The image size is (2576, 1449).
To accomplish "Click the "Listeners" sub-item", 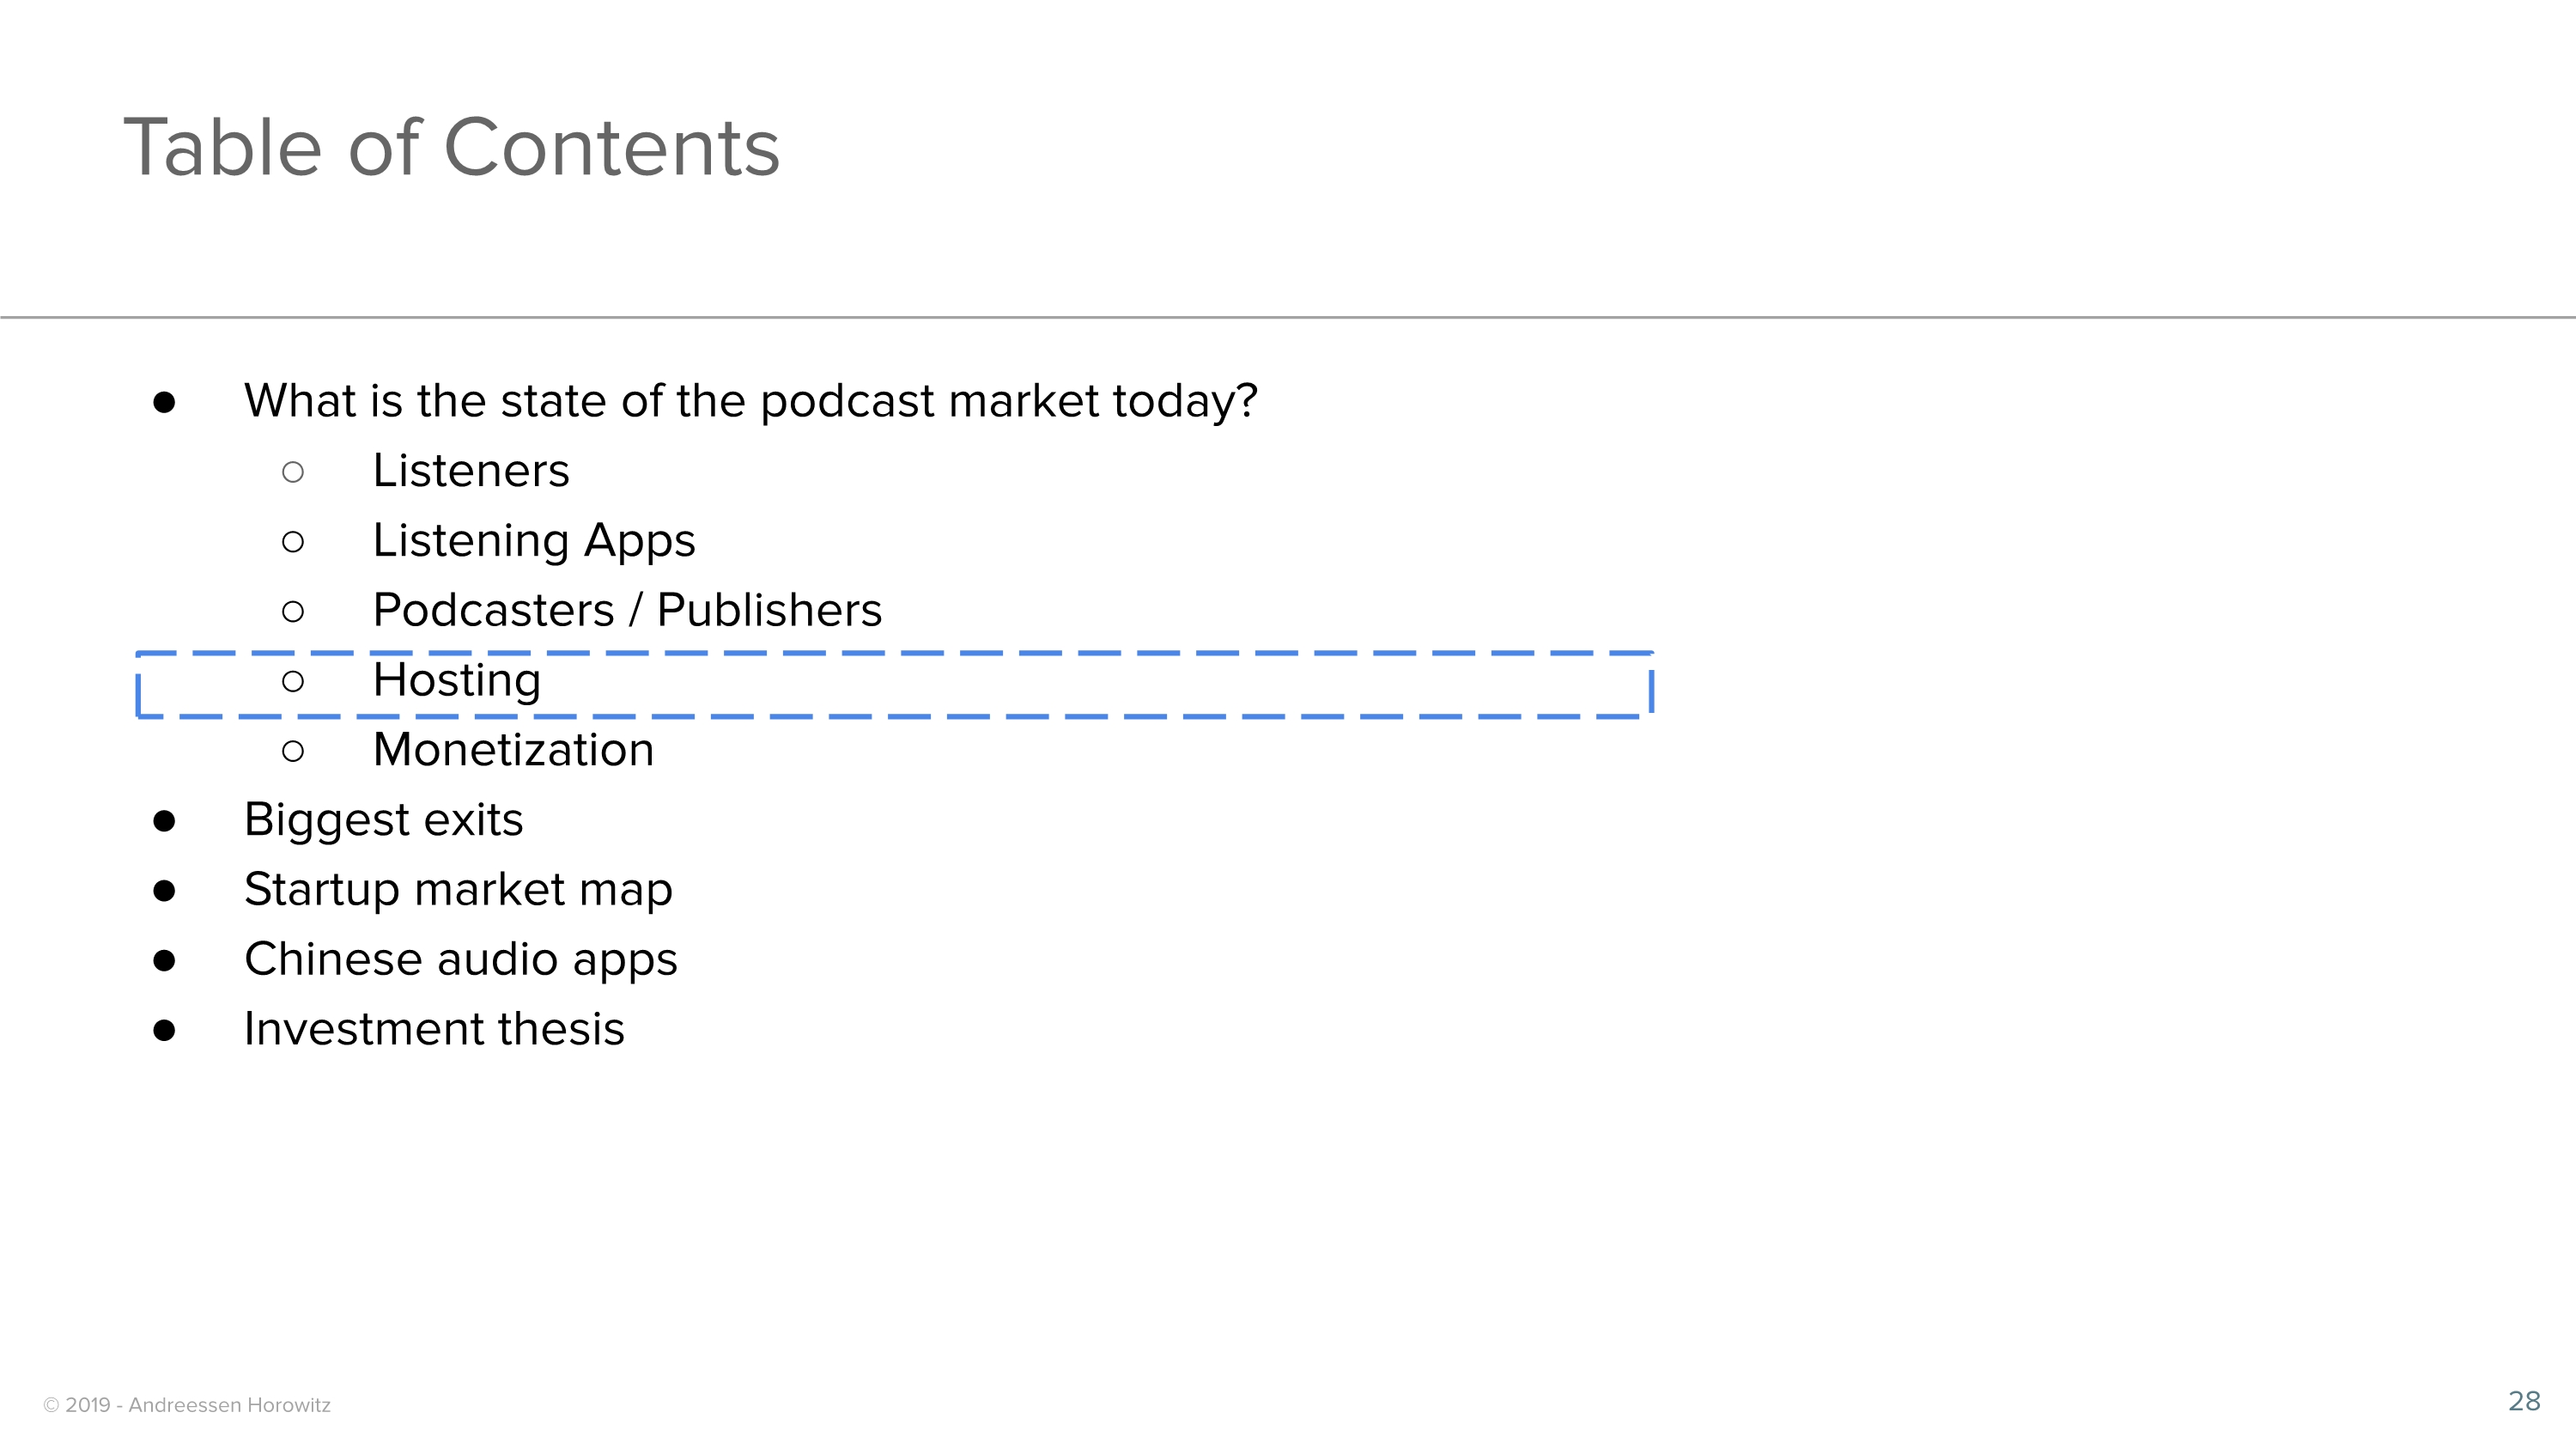I will click(470, 471).
